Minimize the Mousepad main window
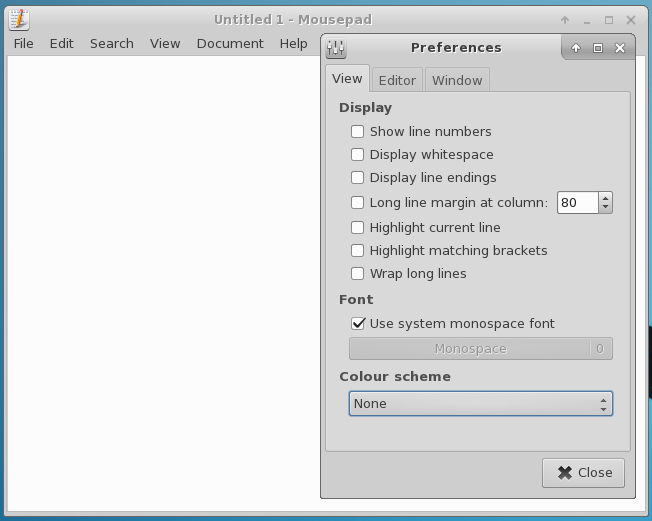Viewport: 652px width, 521px height. pos(587,19)
